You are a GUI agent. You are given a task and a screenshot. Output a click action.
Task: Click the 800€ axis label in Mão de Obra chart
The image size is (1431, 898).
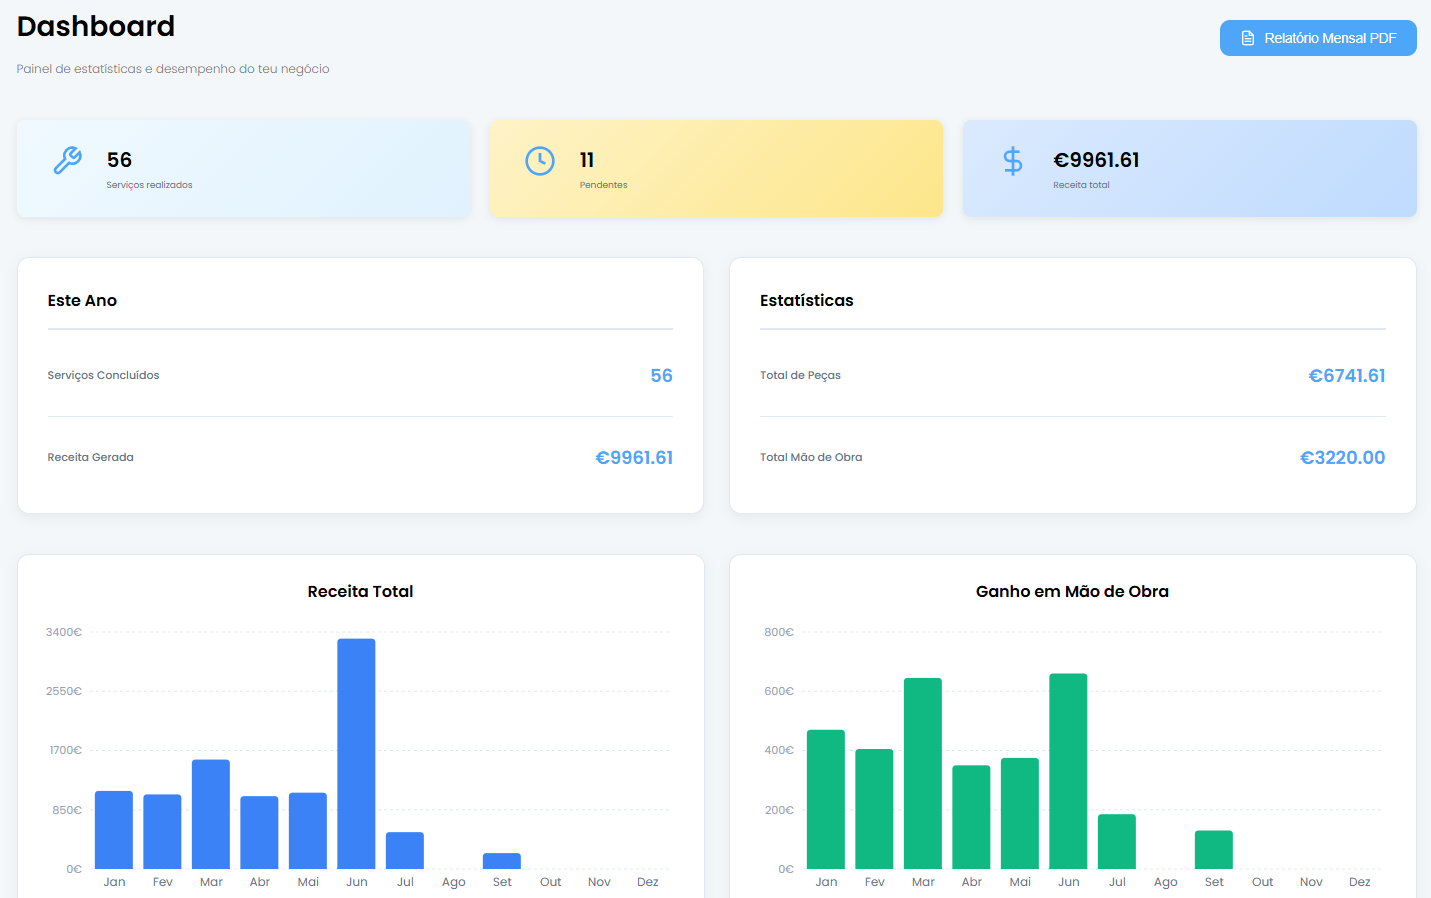click(x=779, y=632)
